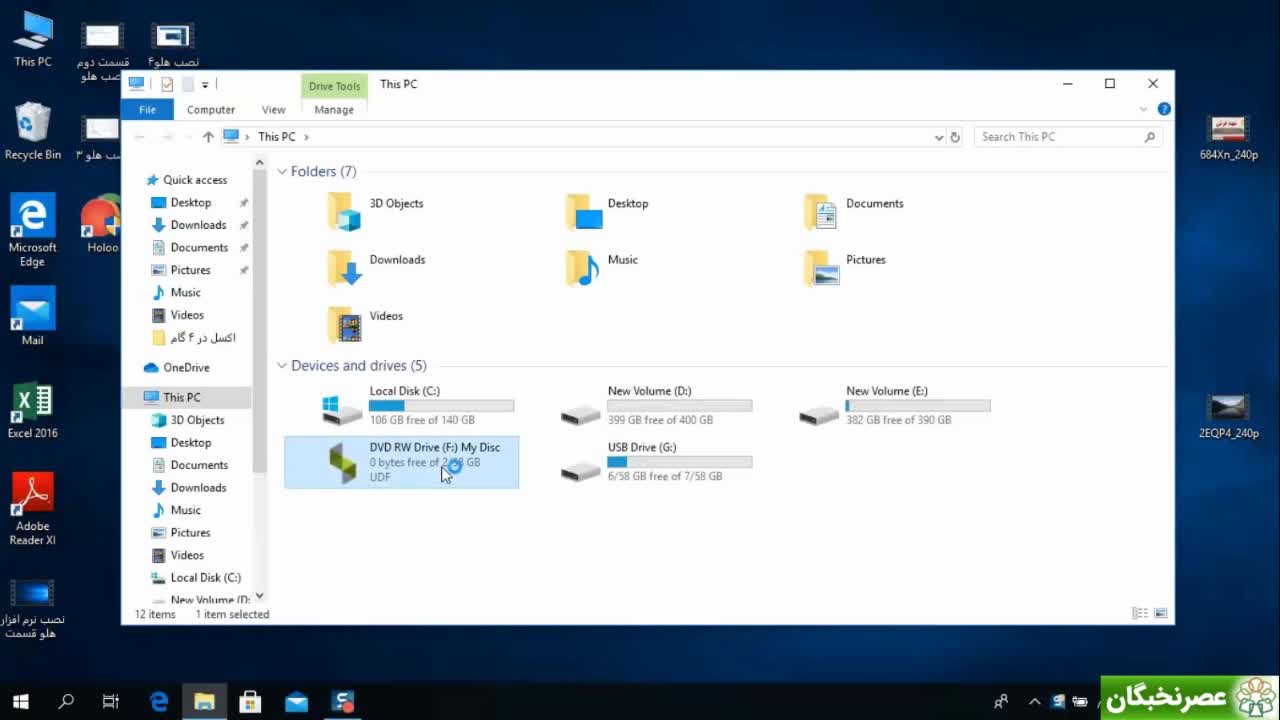Image resolution: width=1280 pixels, height=720 pixels.
Task: Open the explorer Help question mark icon
Action: tap(1164, 109)
